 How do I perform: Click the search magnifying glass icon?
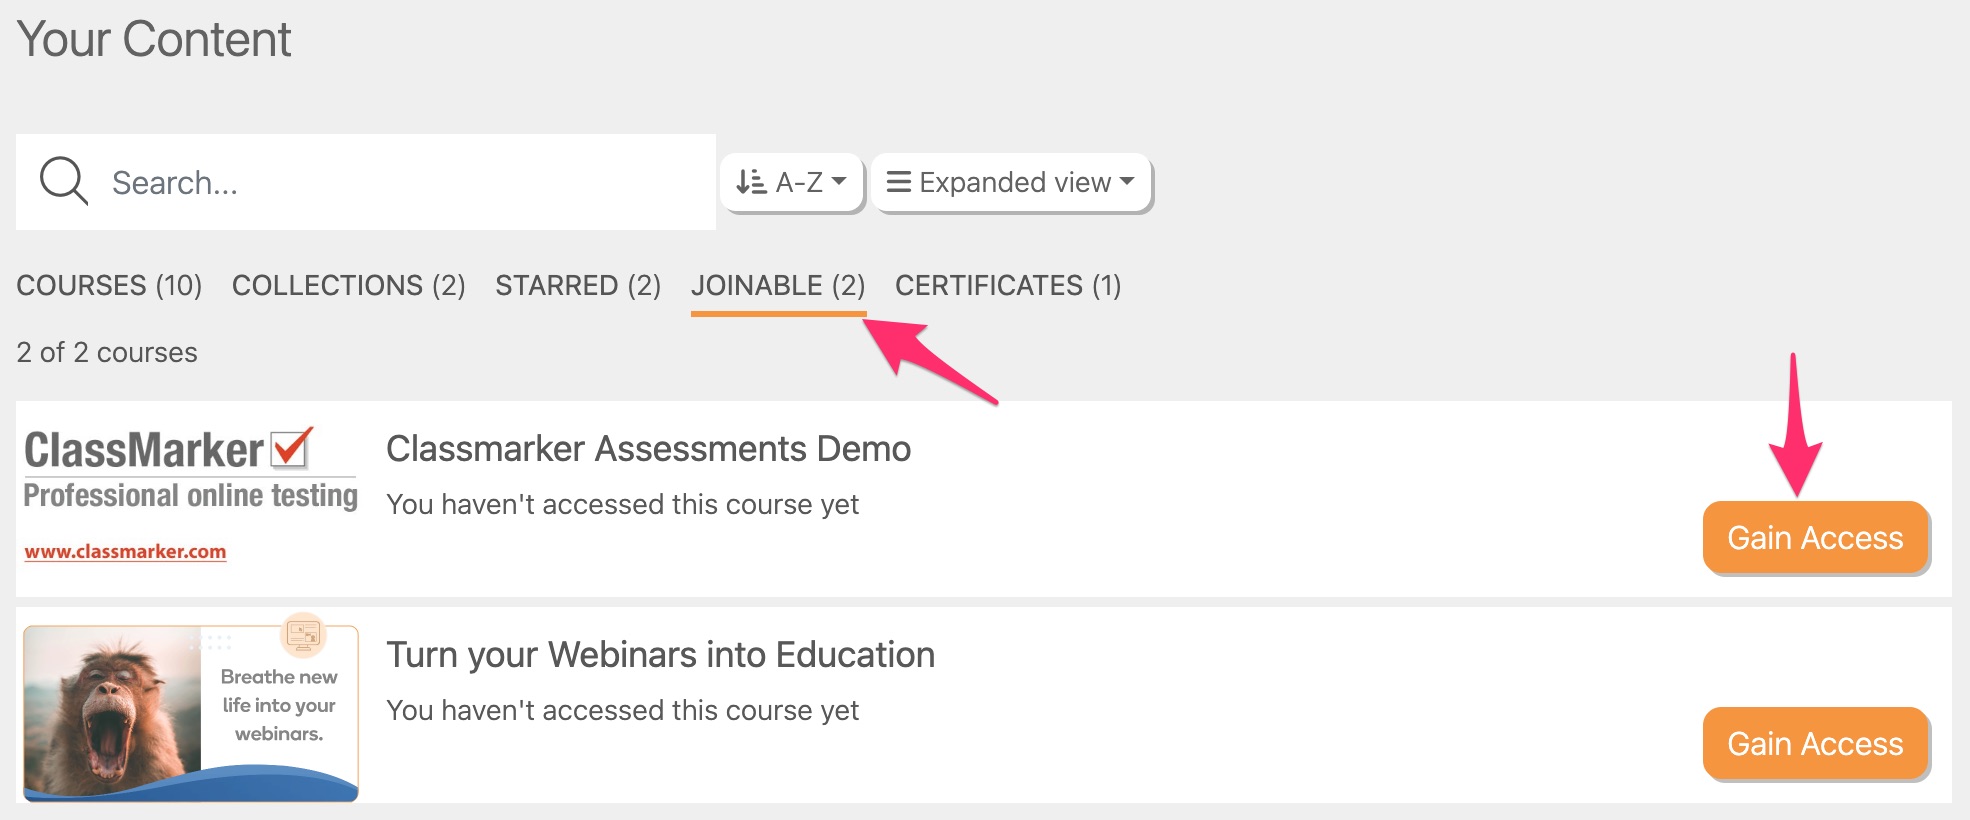[64, 181]
